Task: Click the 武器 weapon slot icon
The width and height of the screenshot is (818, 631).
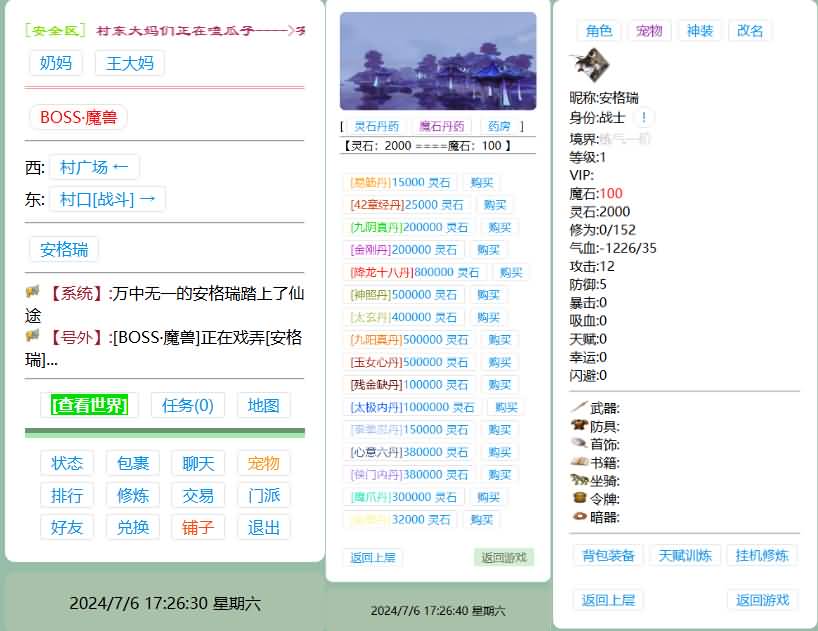Action: tap(579, 408)
